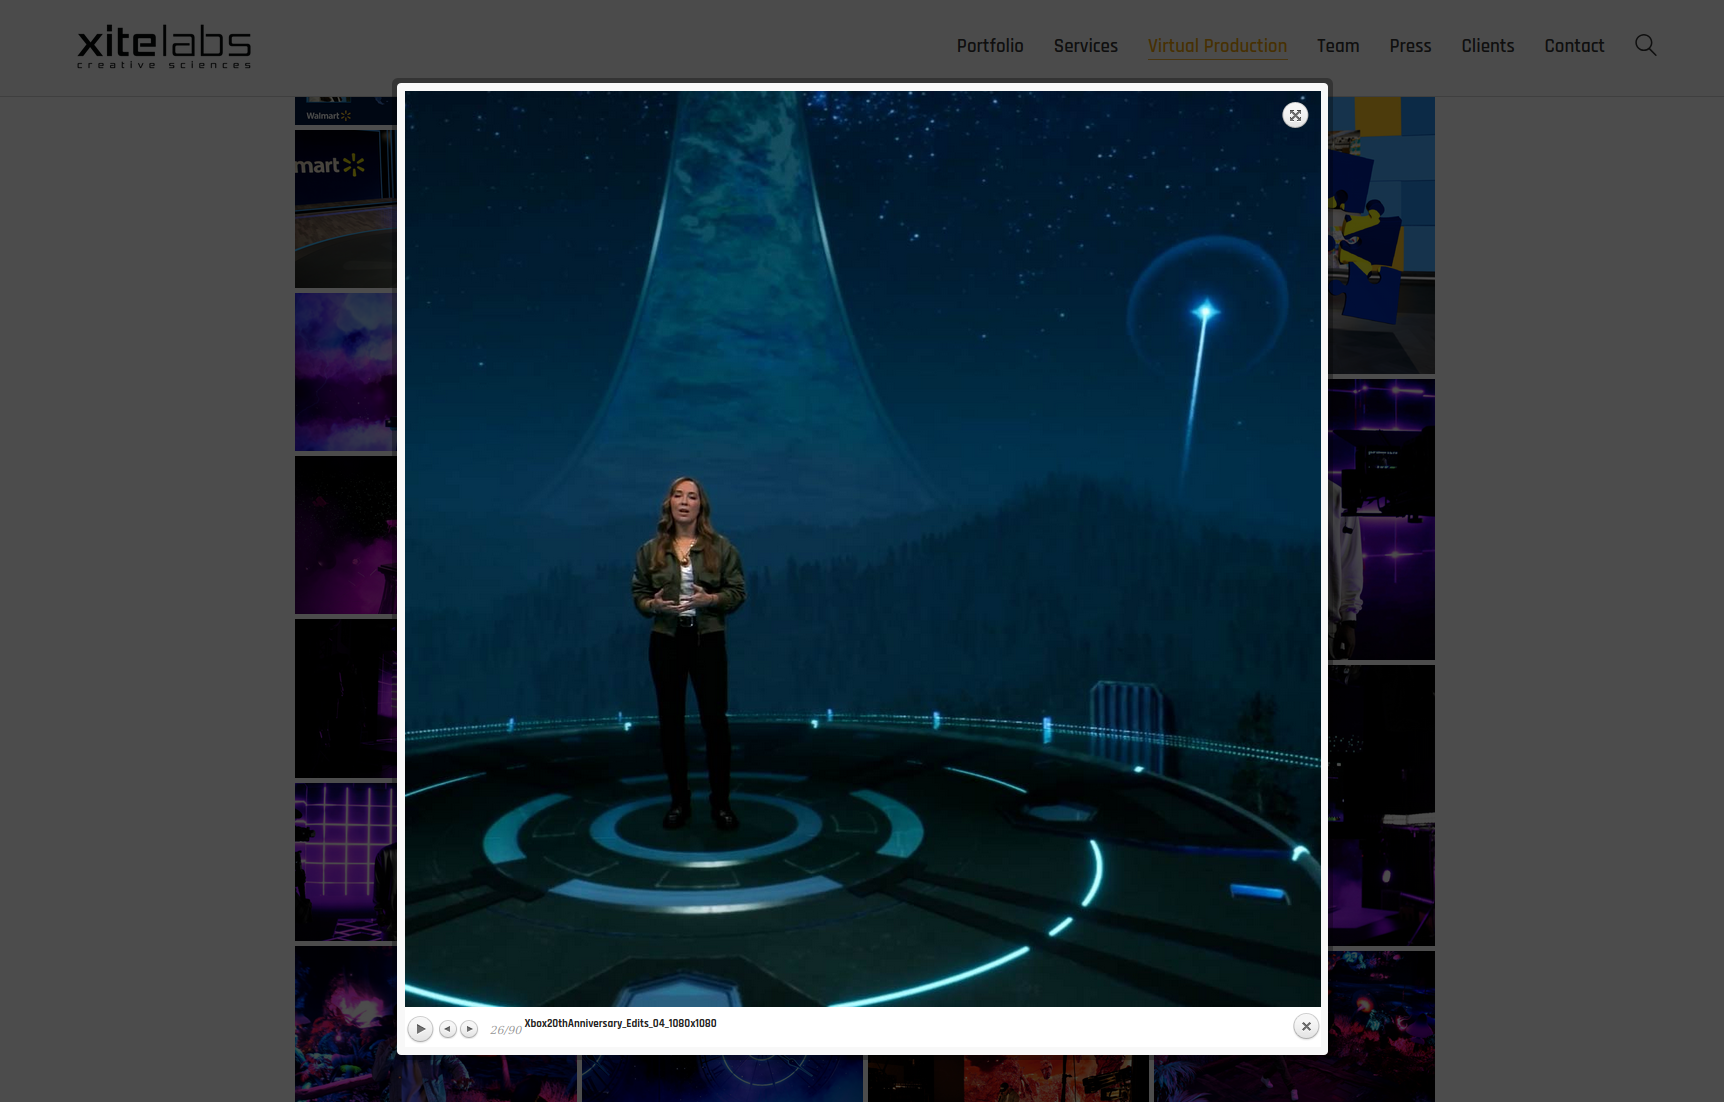The width and height of the screenshot is (1724, 1102).
Task: Click the image counter 26/90
Action: click(505, 1030)
